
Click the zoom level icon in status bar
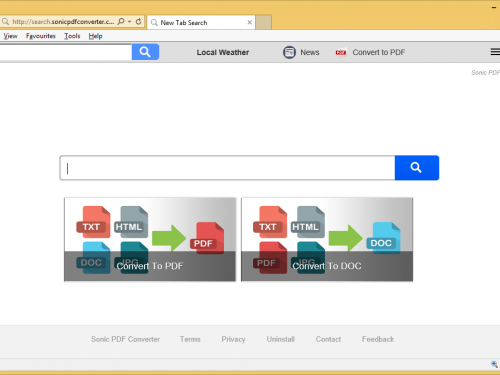(494, 364)
